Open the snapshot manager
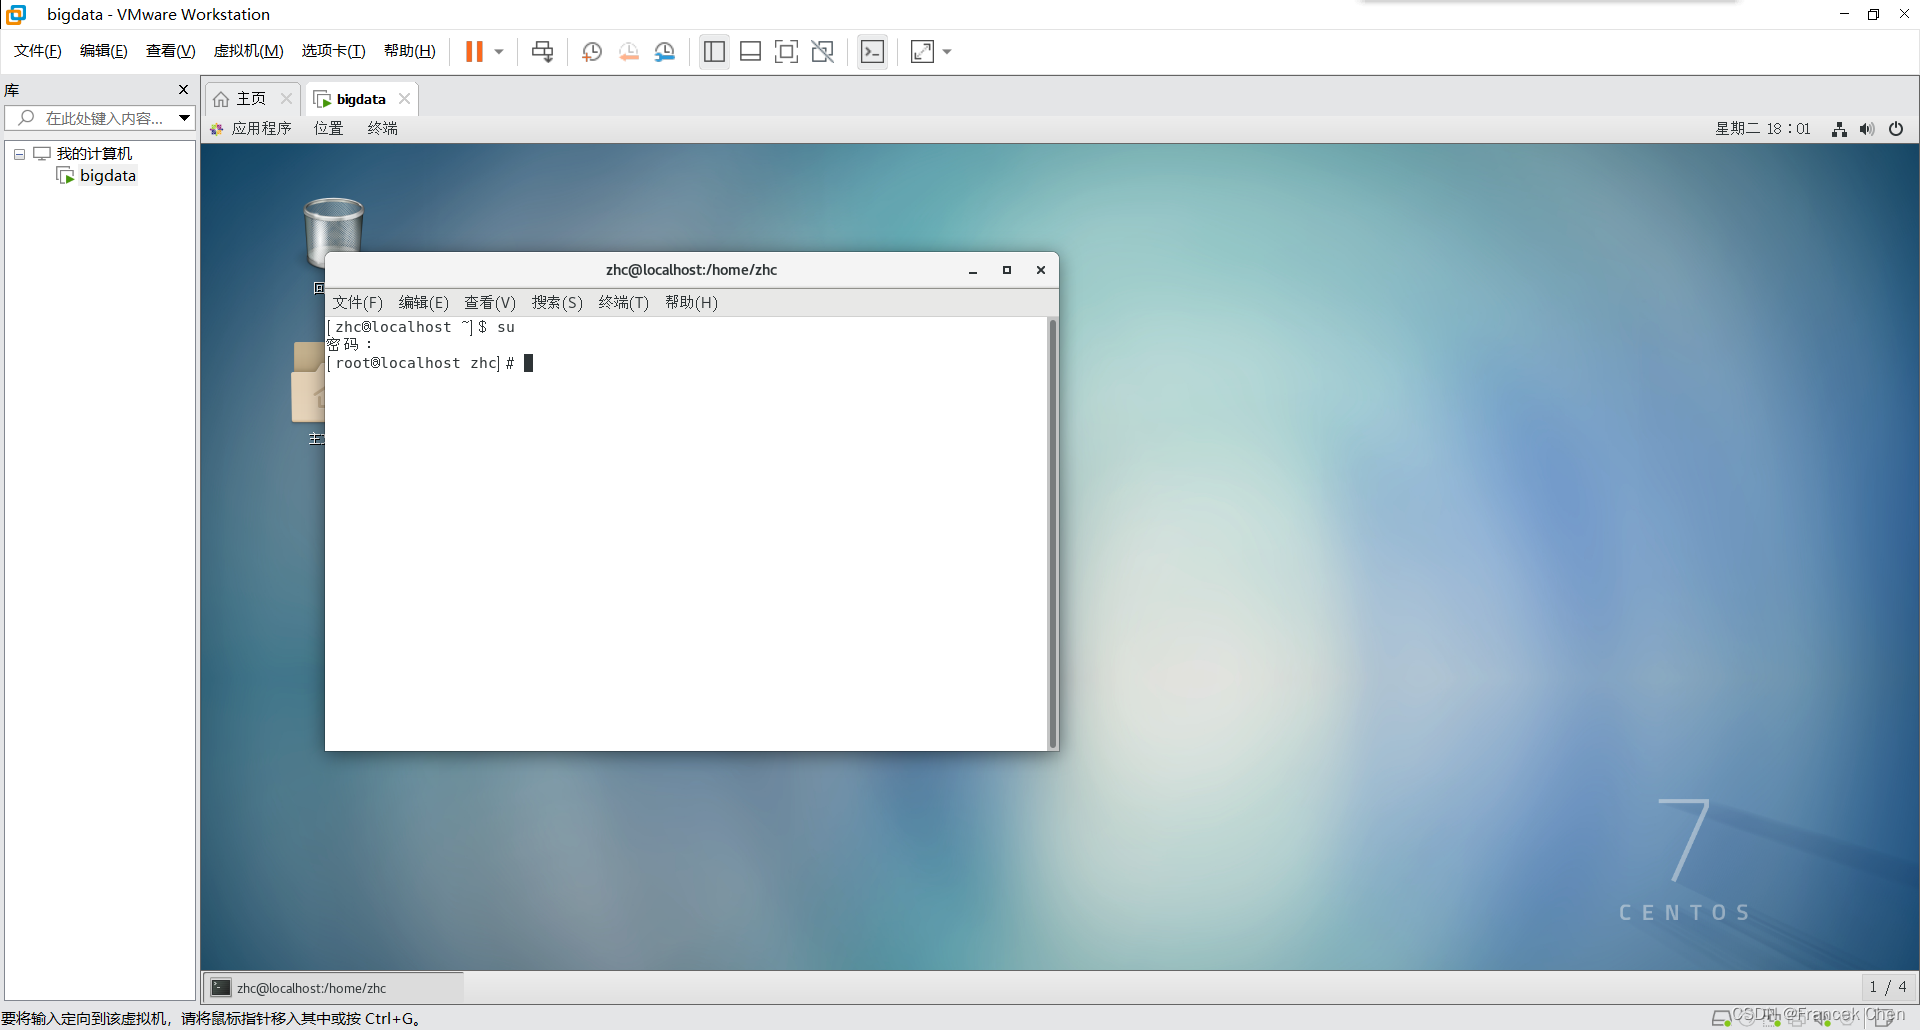The height and width of the screenshot is (1030, 1920). pyautogui.click(x=665, y=51)
